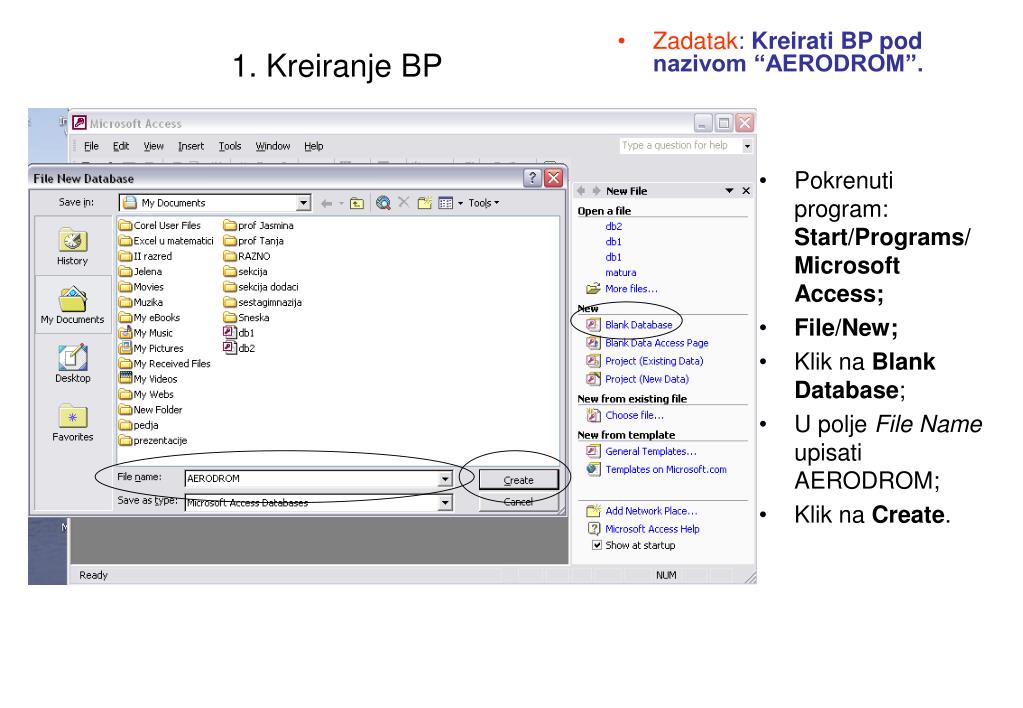Click the Views icon in dialog toolbar
Viewport: 1023px width, 708px height.
[x=446, y=204]
